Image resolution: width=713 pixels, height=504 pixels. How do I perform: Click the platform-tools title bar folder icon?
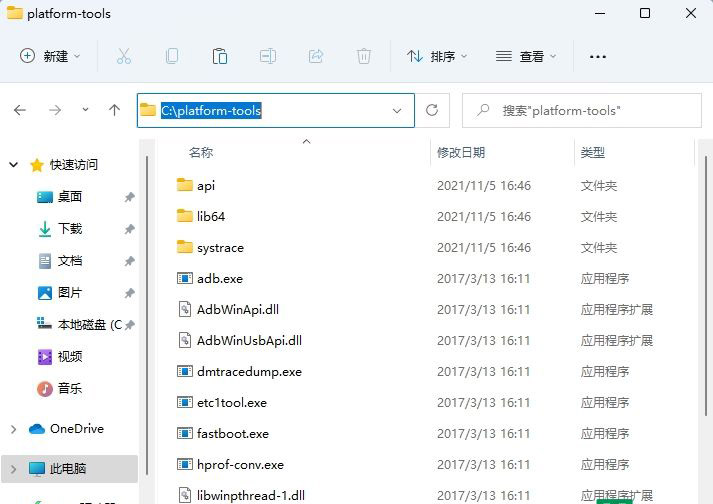pos(15,13)
